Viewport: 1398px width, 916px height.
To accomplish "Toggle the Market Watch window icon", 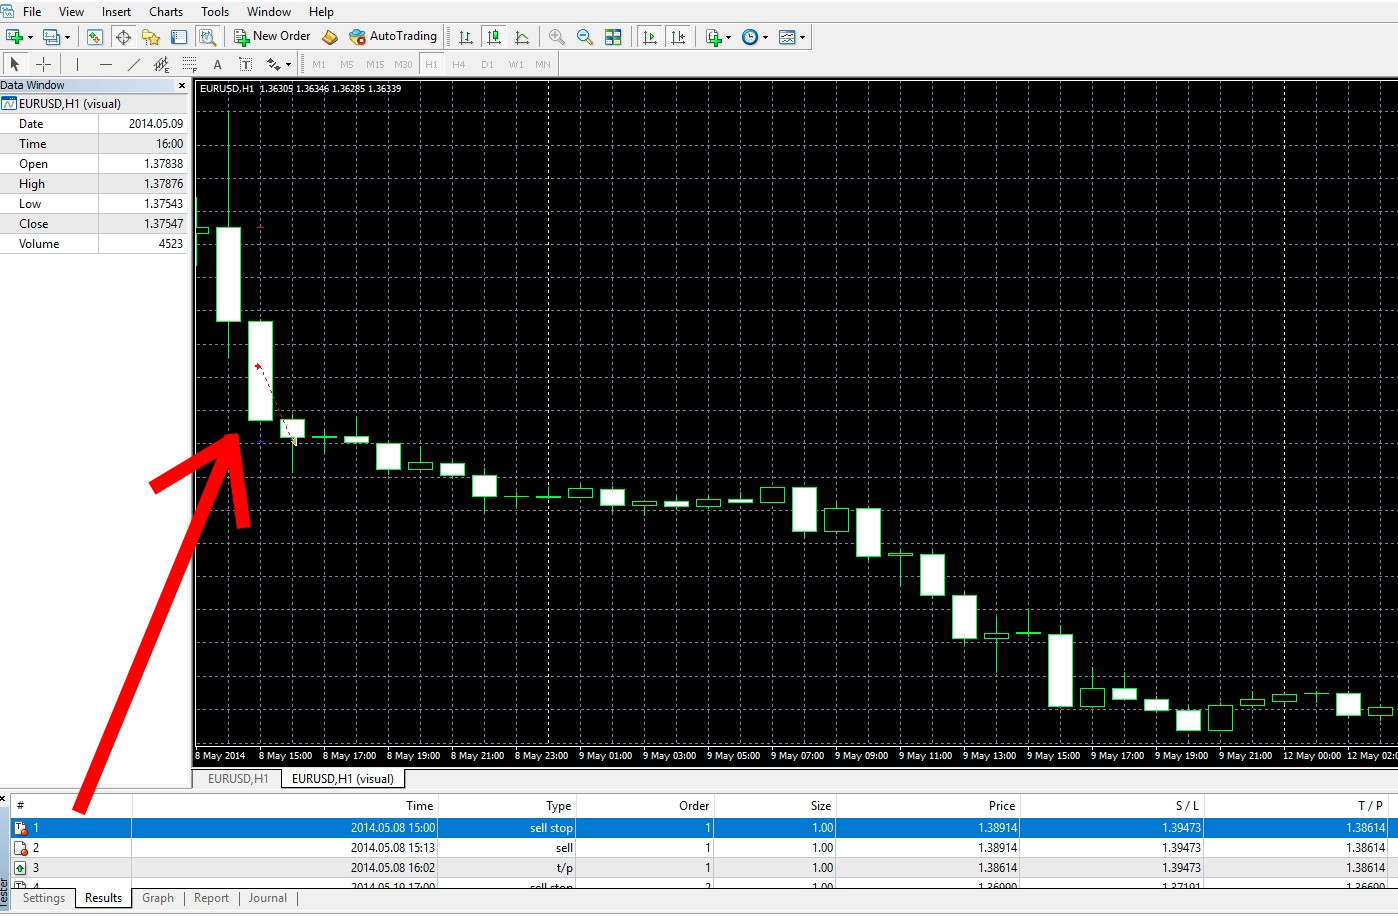I will coord(94,37).
